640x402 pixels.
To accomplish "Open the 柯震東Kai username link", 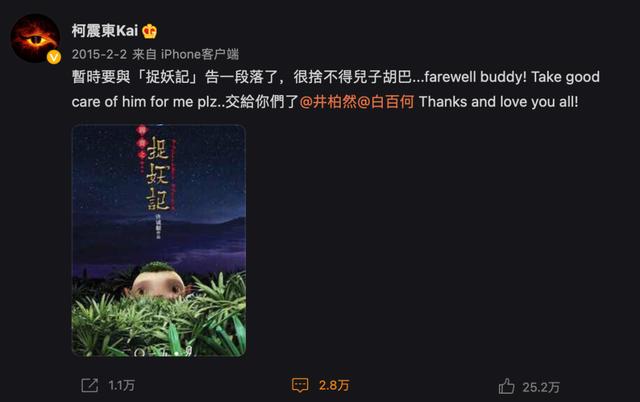I will [x=105, y=31].
